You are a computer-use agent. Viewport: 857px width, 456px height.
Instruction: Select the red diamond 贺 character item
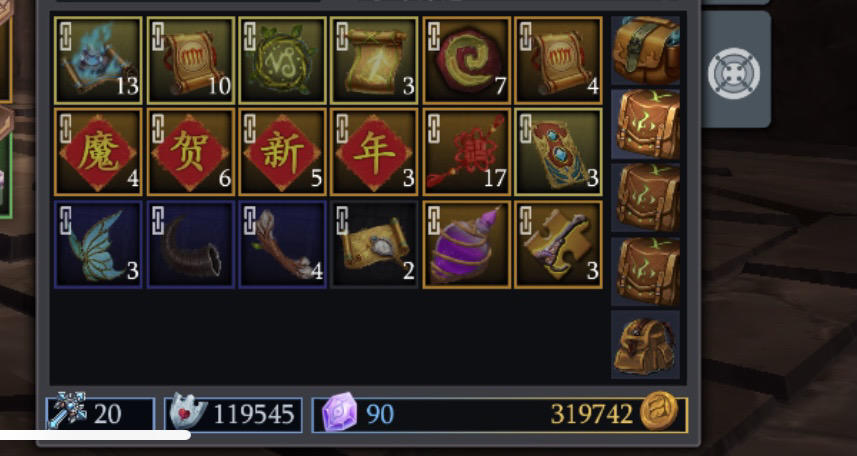click(x=191, y=152)
